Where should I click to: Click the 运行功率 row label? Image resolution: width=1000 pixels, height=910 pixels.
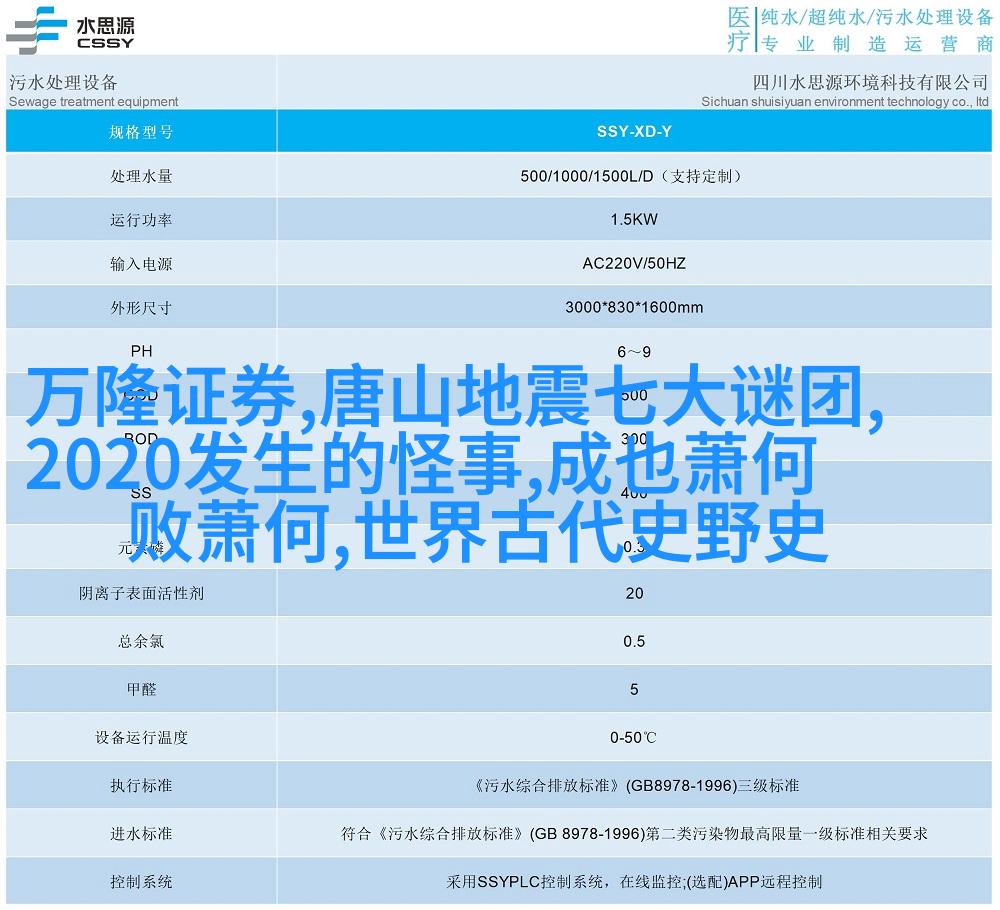(141, 220)
